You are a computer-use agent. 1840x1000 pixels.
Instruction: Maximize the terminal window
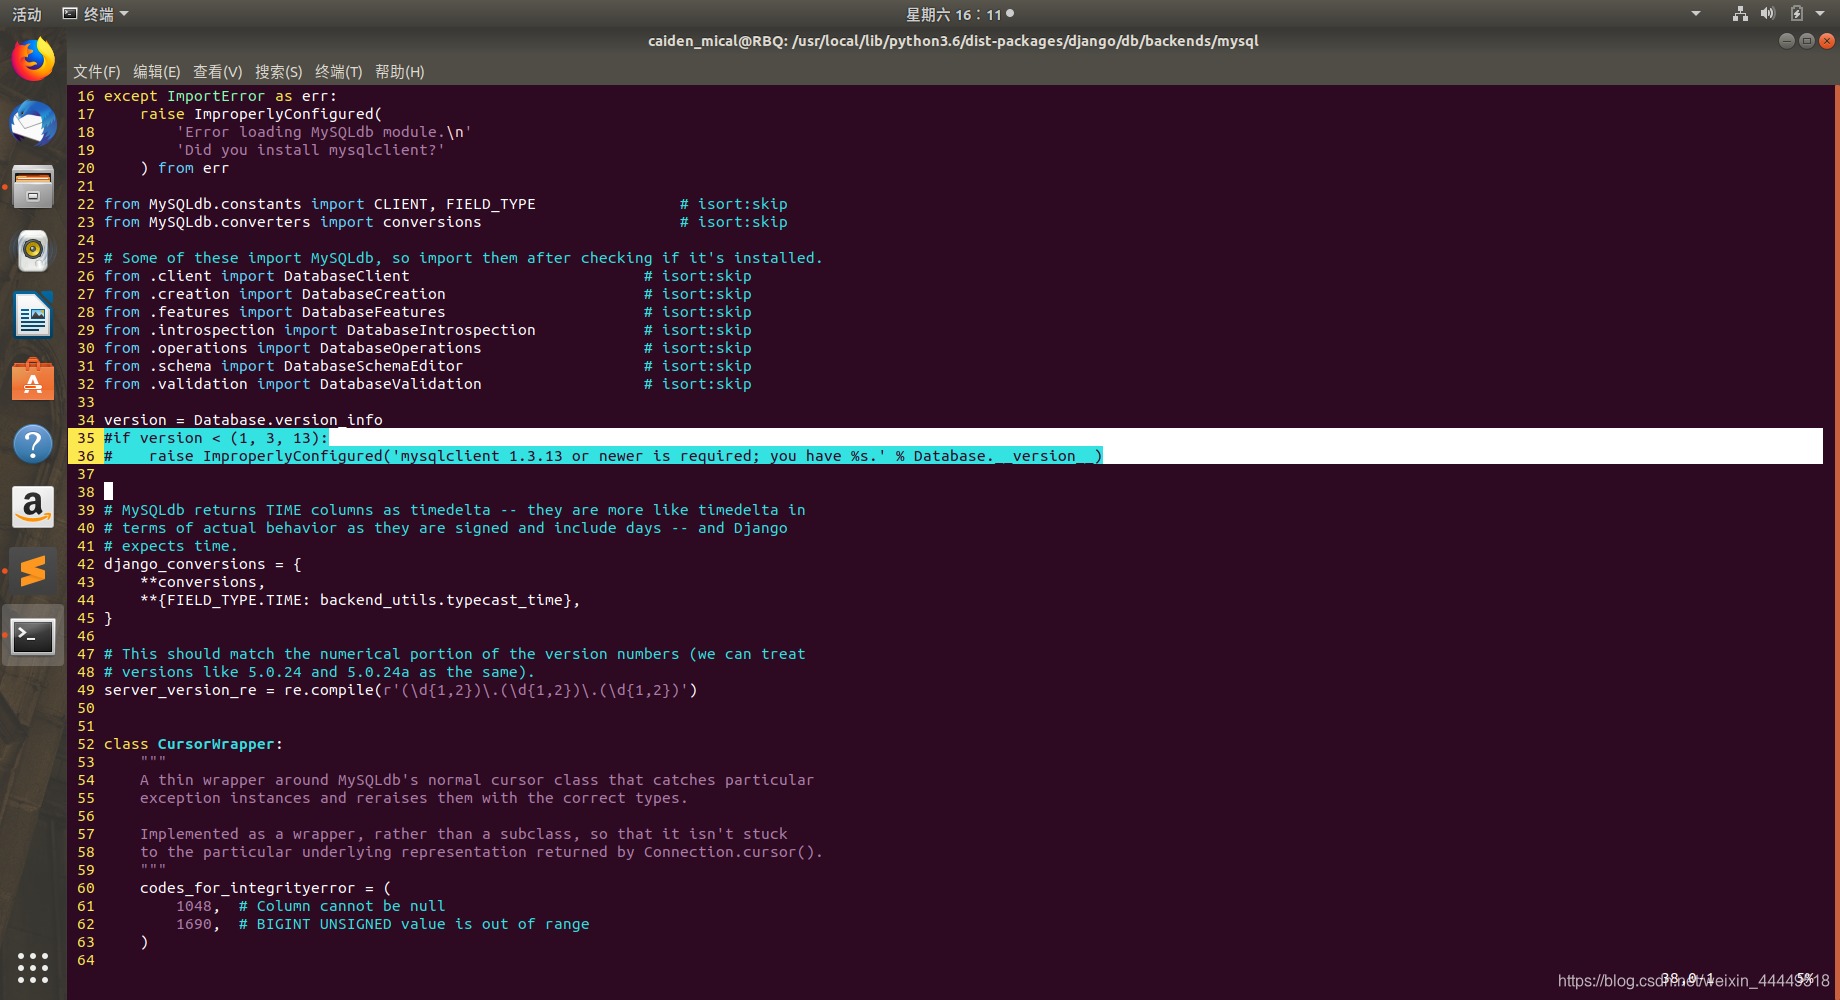(1807, 41)
